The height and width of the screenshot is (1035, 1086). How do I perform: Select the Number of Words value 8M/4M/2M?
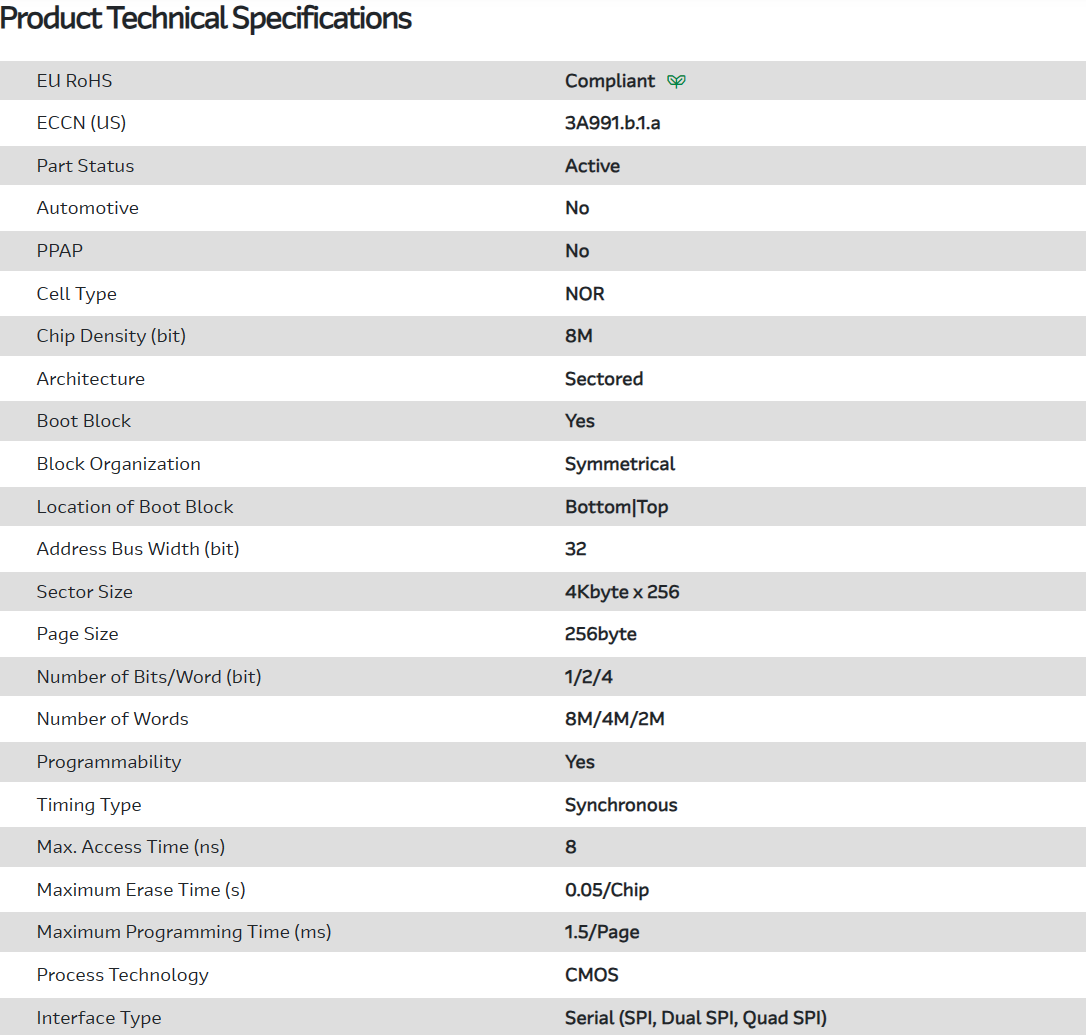point(614,719)
